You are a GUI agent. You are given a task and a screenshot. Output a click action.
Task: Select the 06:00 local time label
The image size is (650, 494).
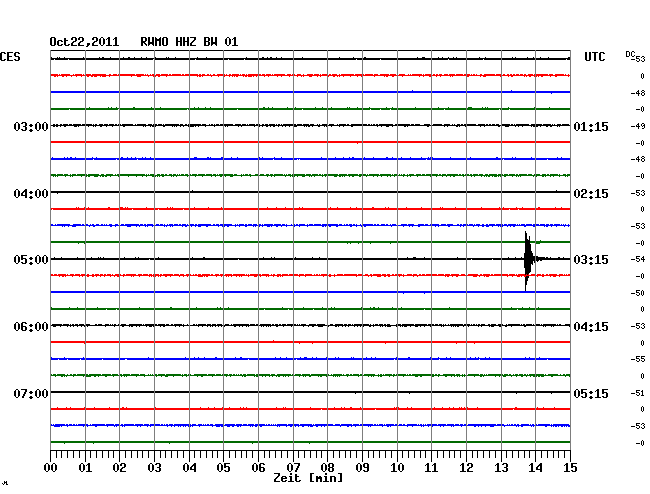click(31, 327)
